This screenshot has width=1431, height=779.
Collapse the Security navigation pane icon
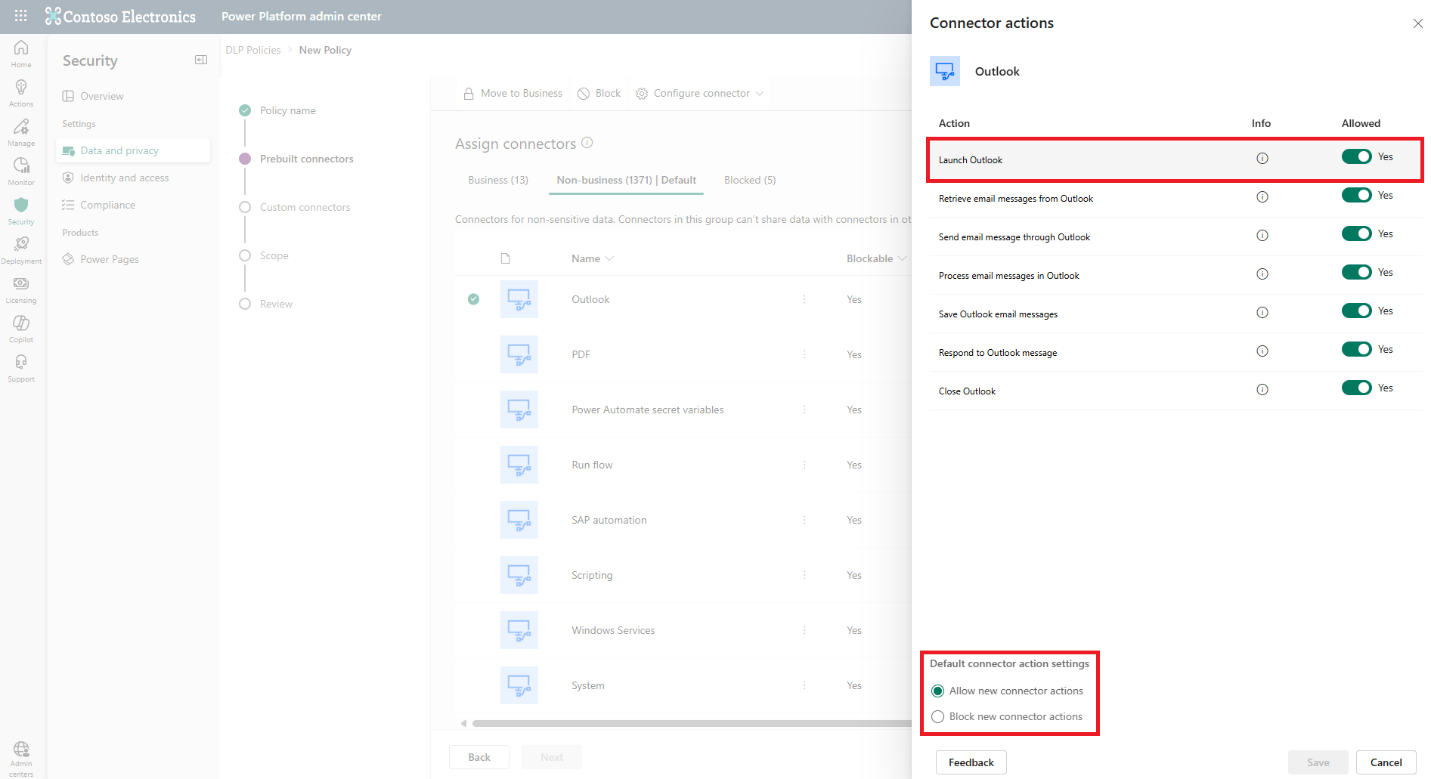point(201,60)
